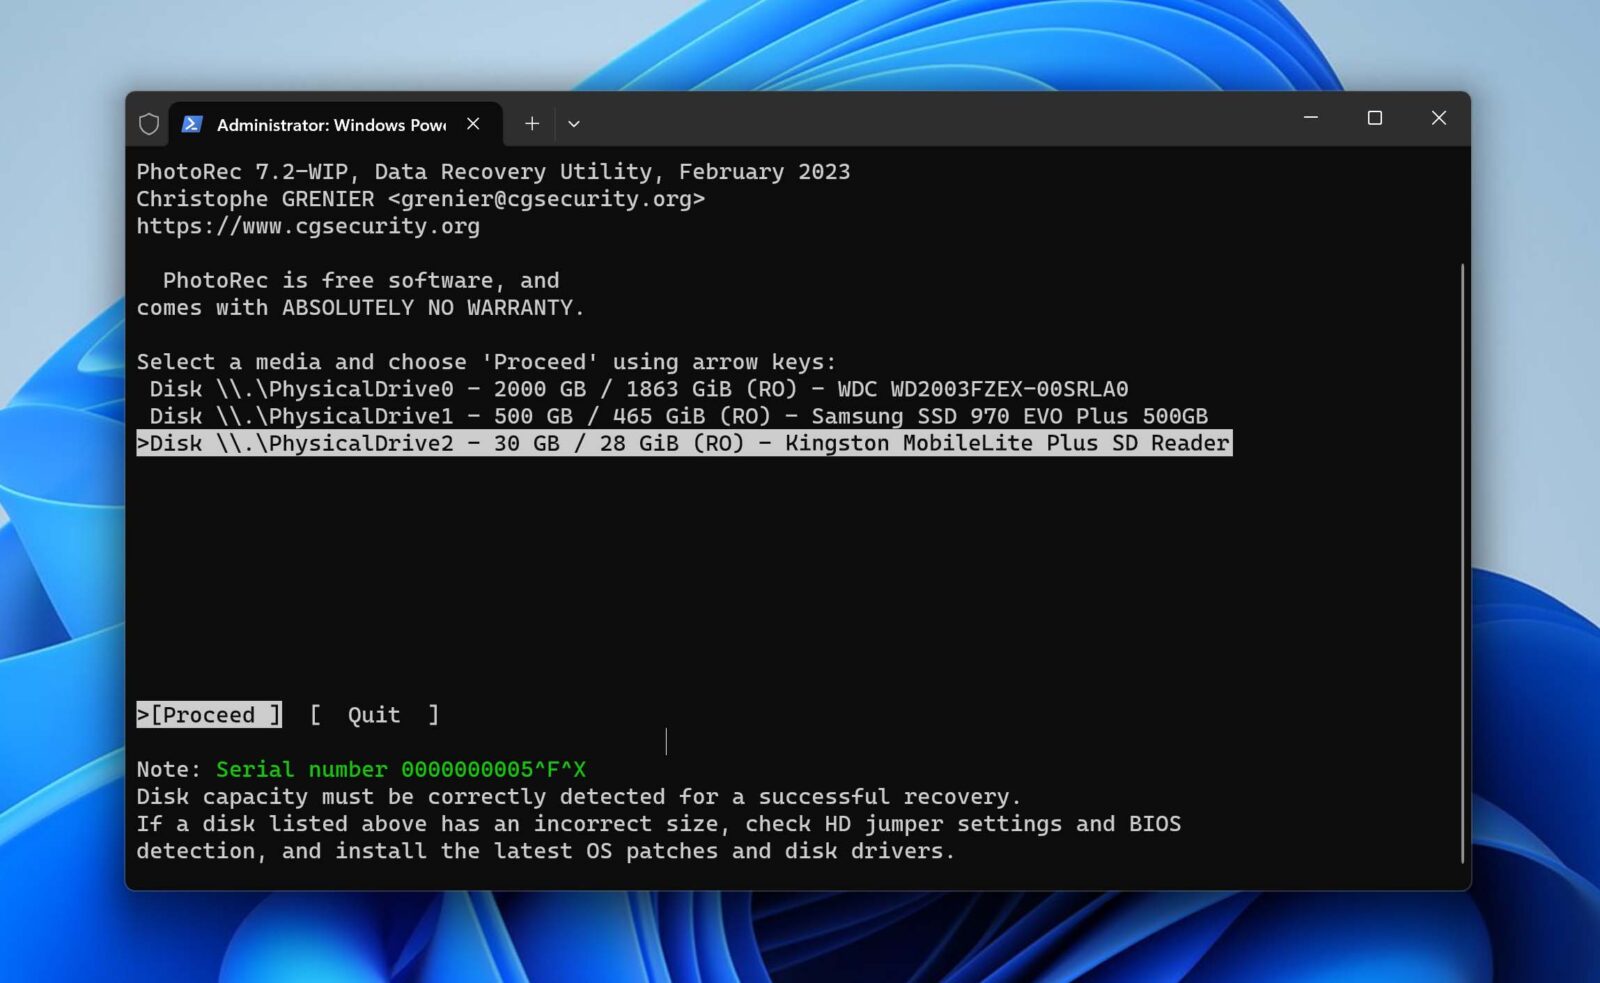The height and width of the screenshot is (983, 1600).
Task: Click the desktop wallpaper outside the window
Action: coord(60,500)
